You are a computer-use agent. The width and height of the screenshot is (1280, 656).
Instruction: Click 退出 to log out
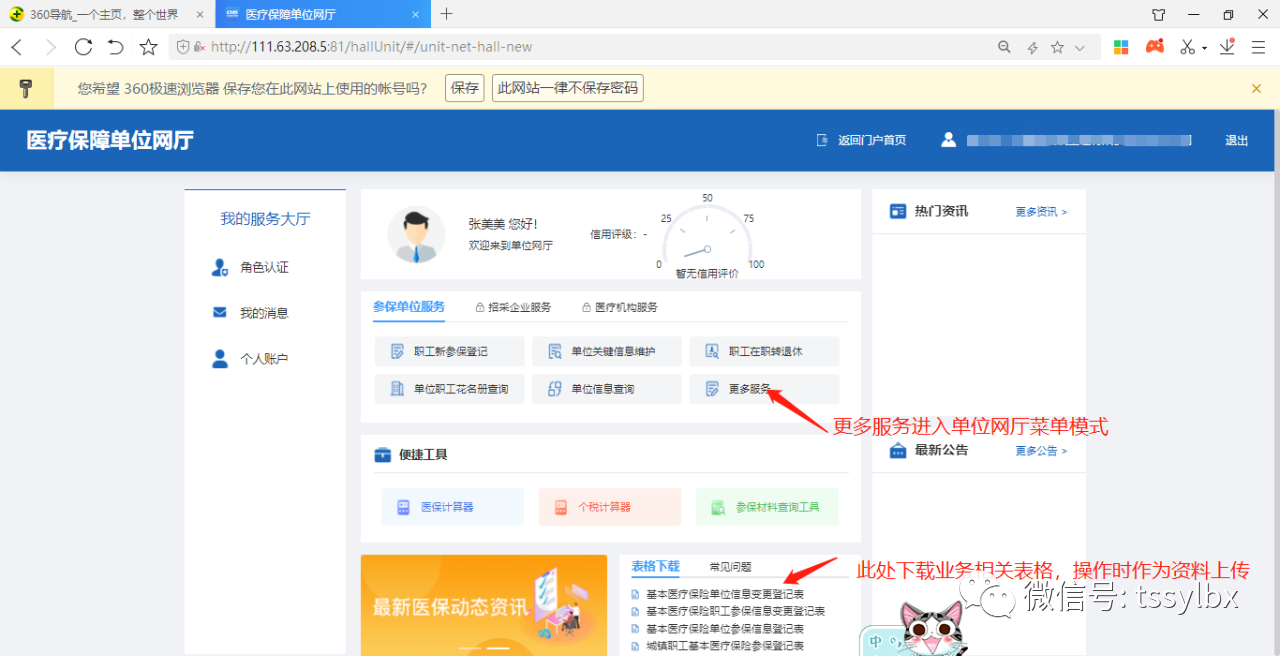[1237, 141]
